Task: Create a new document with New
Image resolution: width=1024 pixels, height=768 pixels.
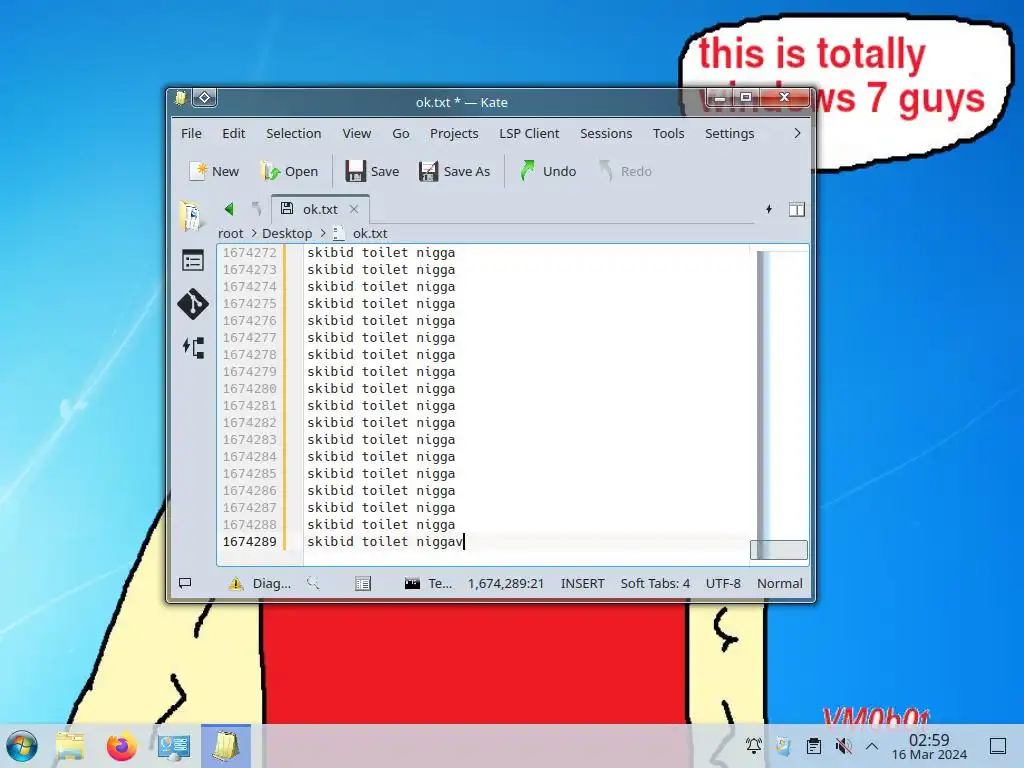Action: 214,171
